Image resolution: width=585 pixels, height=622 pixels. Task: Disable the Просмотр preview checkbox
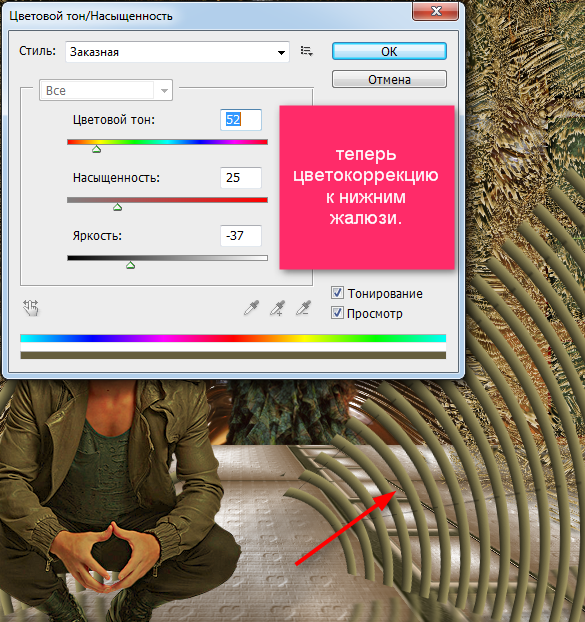(337, 313)
